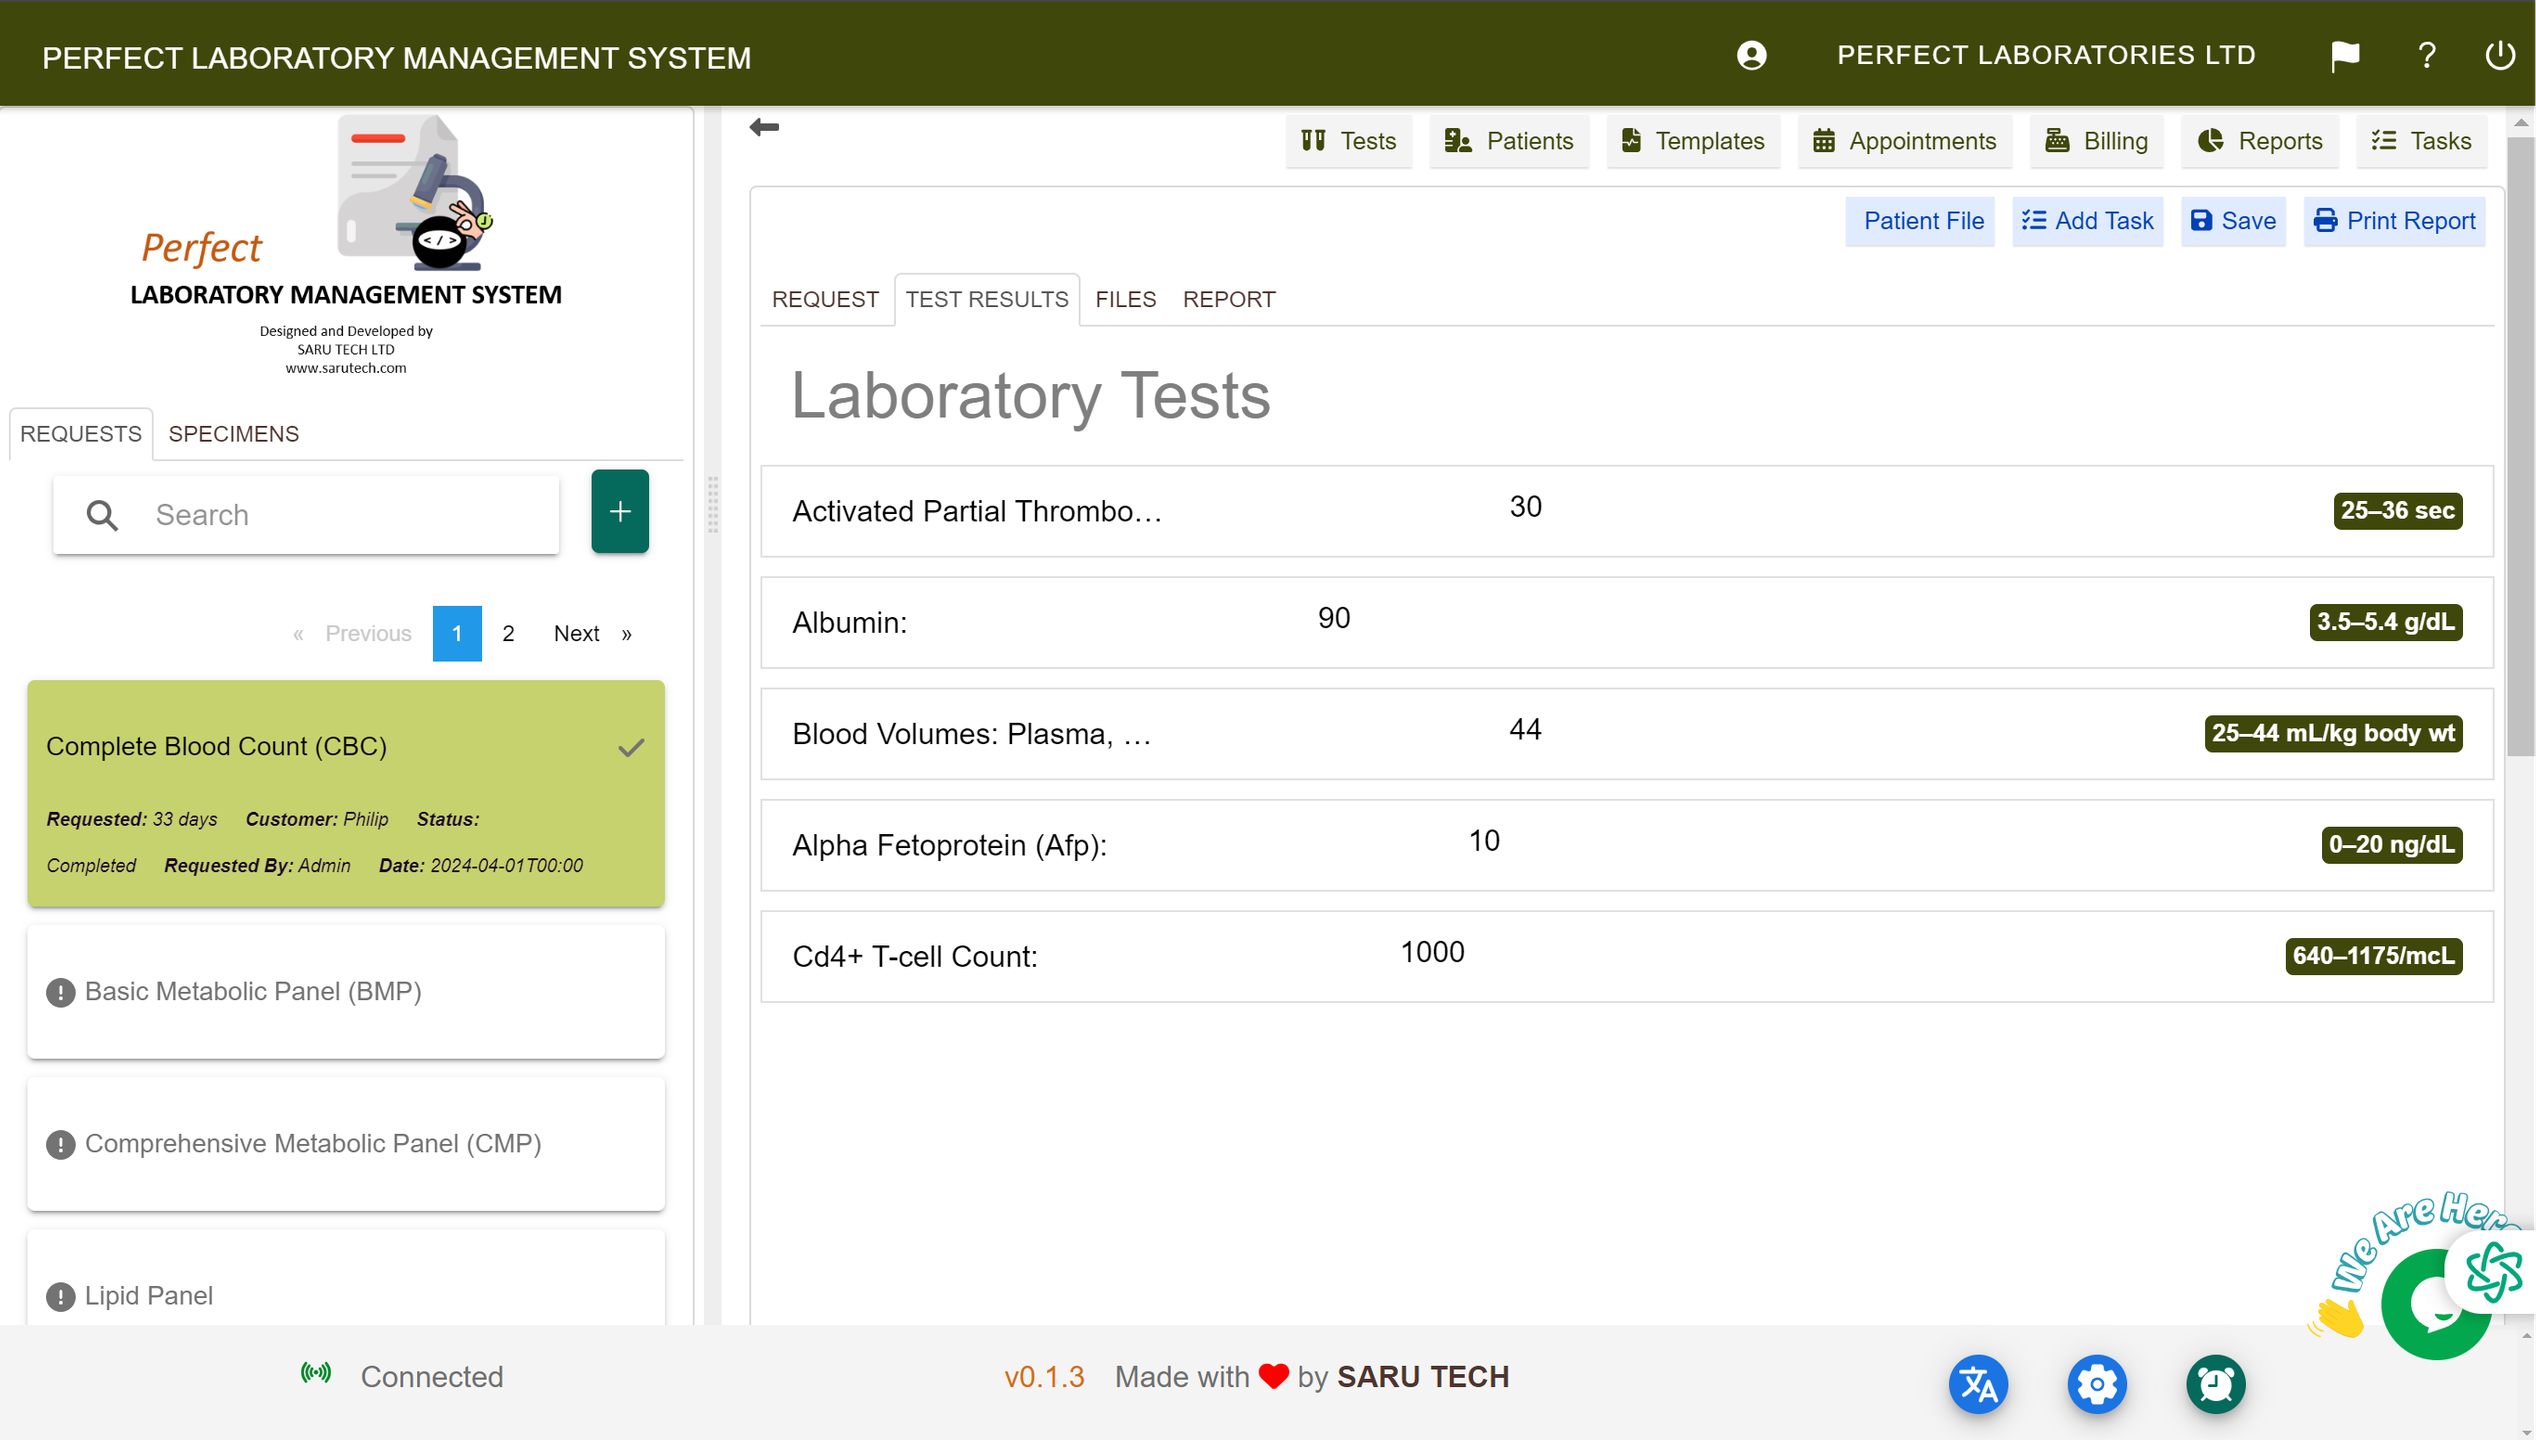The image size is (2536, 1440).
Task: Click the alarm clock reminder icon
Action: 2215,1384
